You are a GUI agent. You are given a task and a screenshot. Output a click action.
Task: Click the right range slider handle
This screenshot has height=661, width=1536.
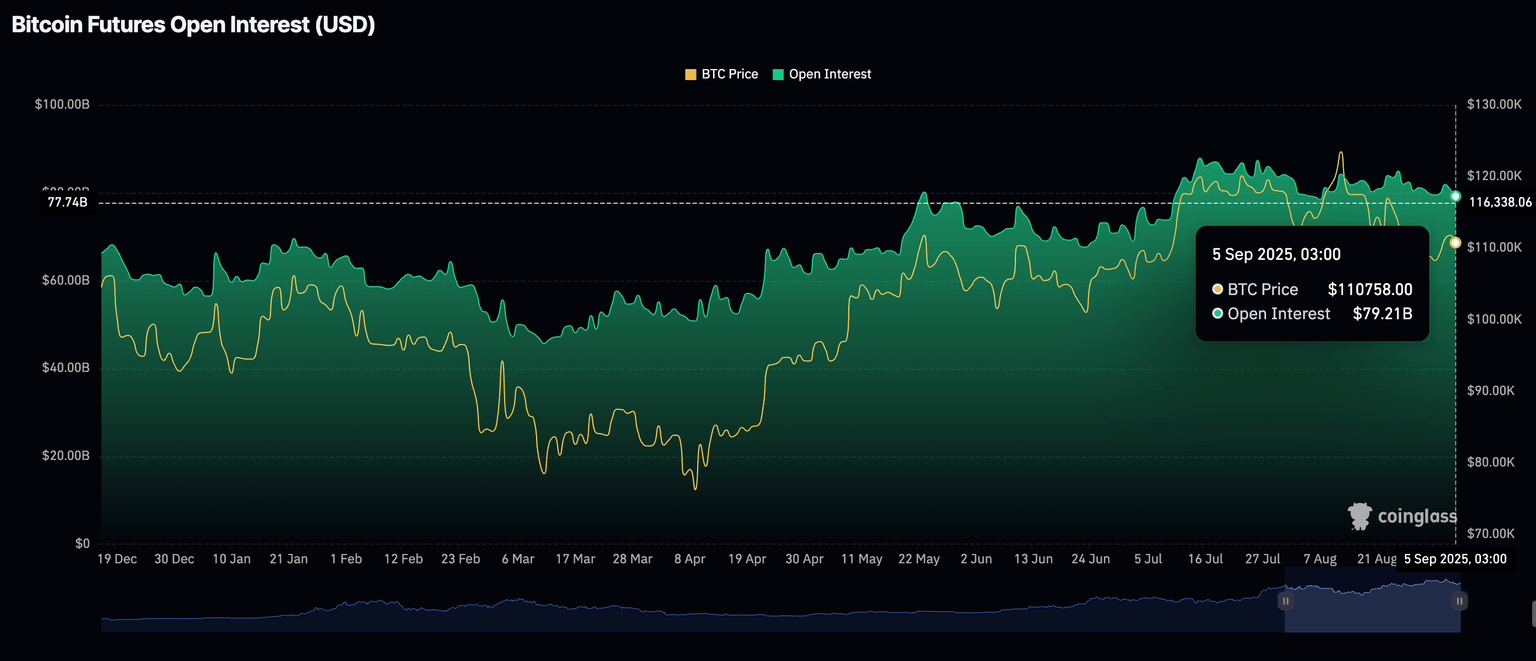[1460, 601]
